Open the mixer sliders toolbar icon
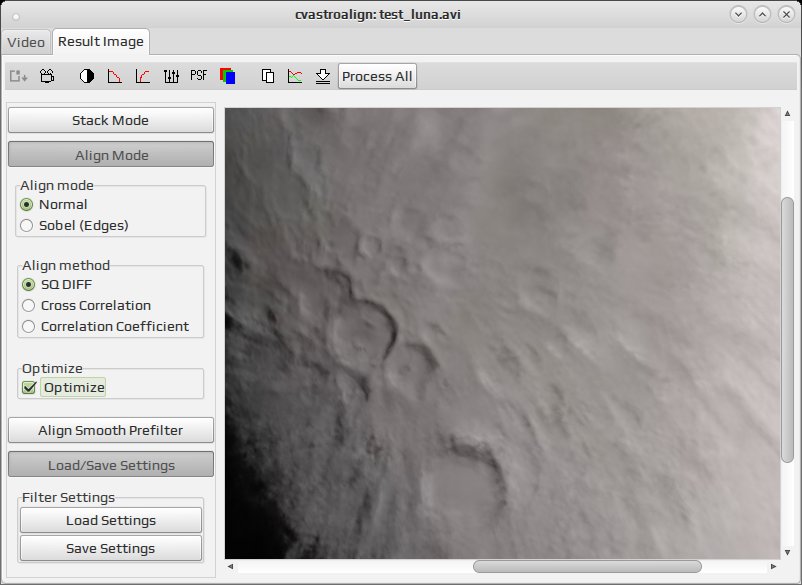This screenshot has width=802, height=585. pos(171,76)
